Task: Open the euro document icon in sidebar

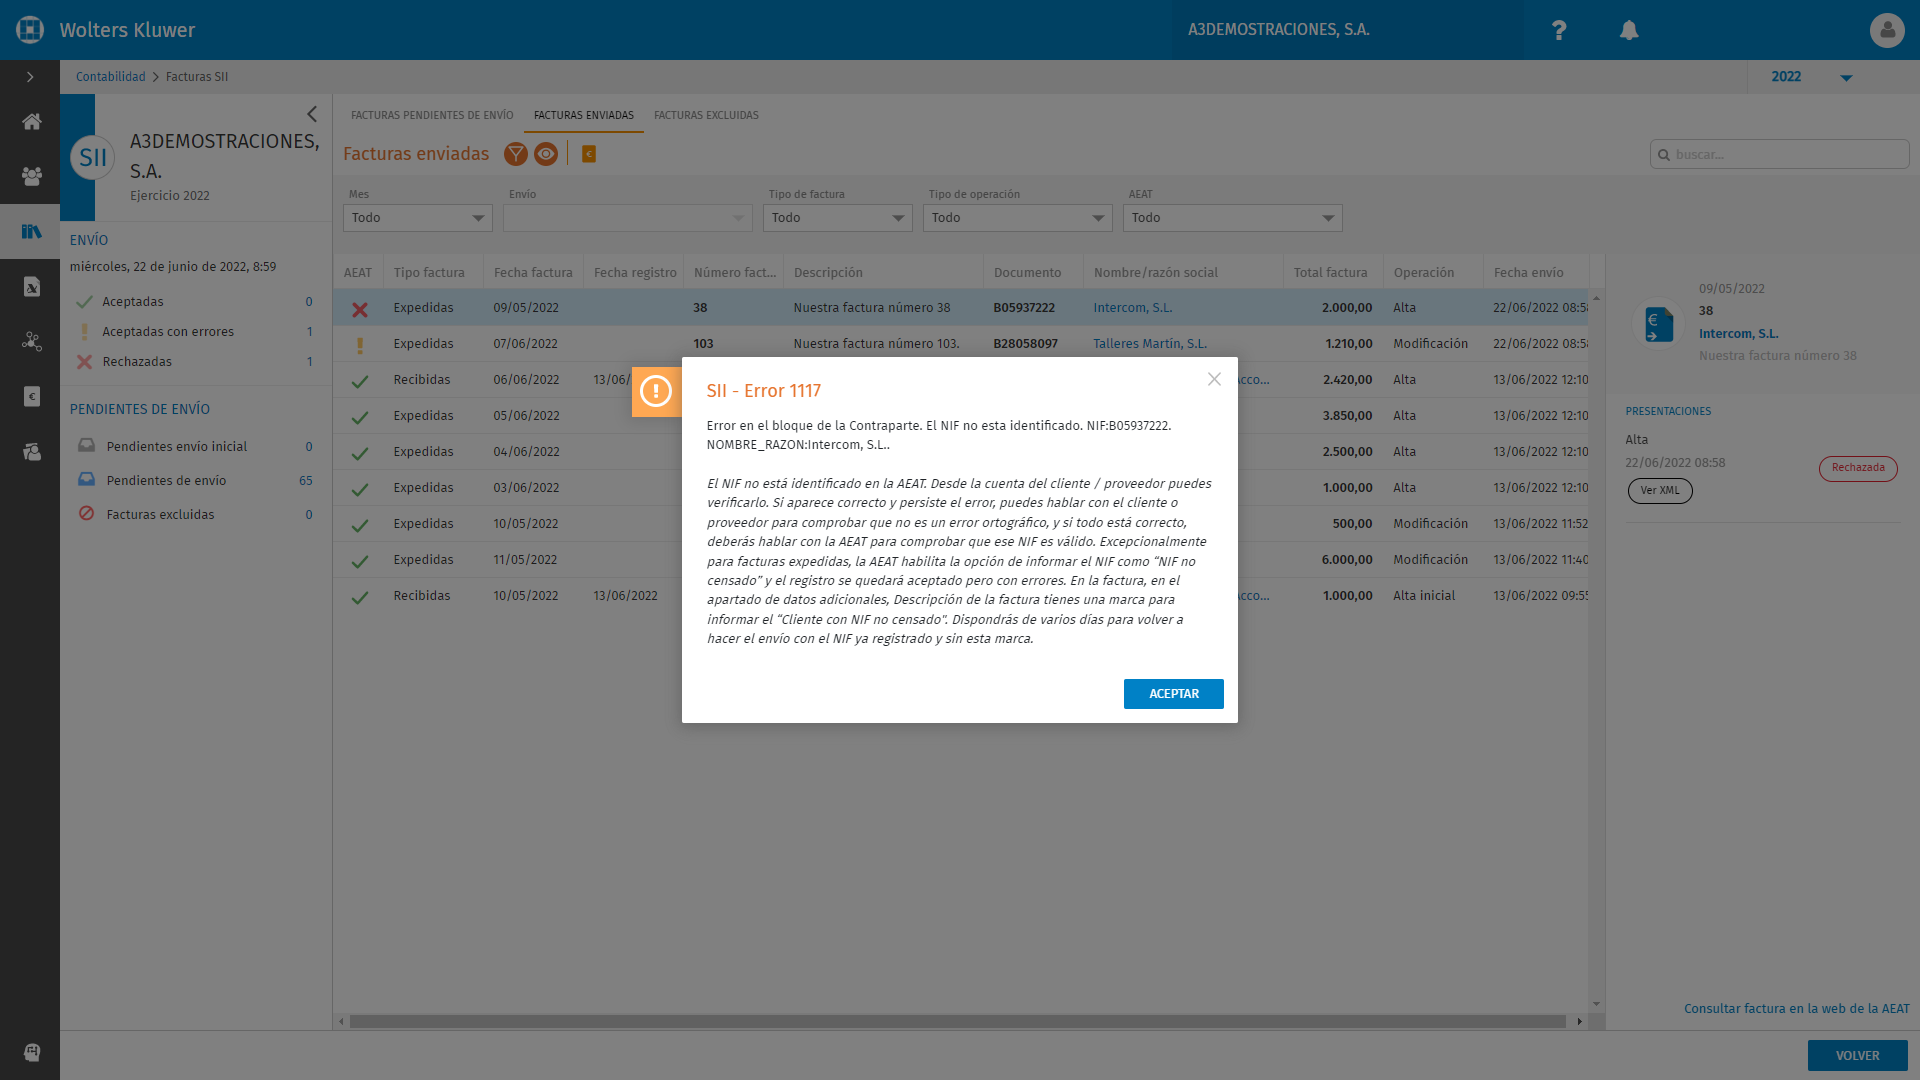Action: (x=31, y=397)
